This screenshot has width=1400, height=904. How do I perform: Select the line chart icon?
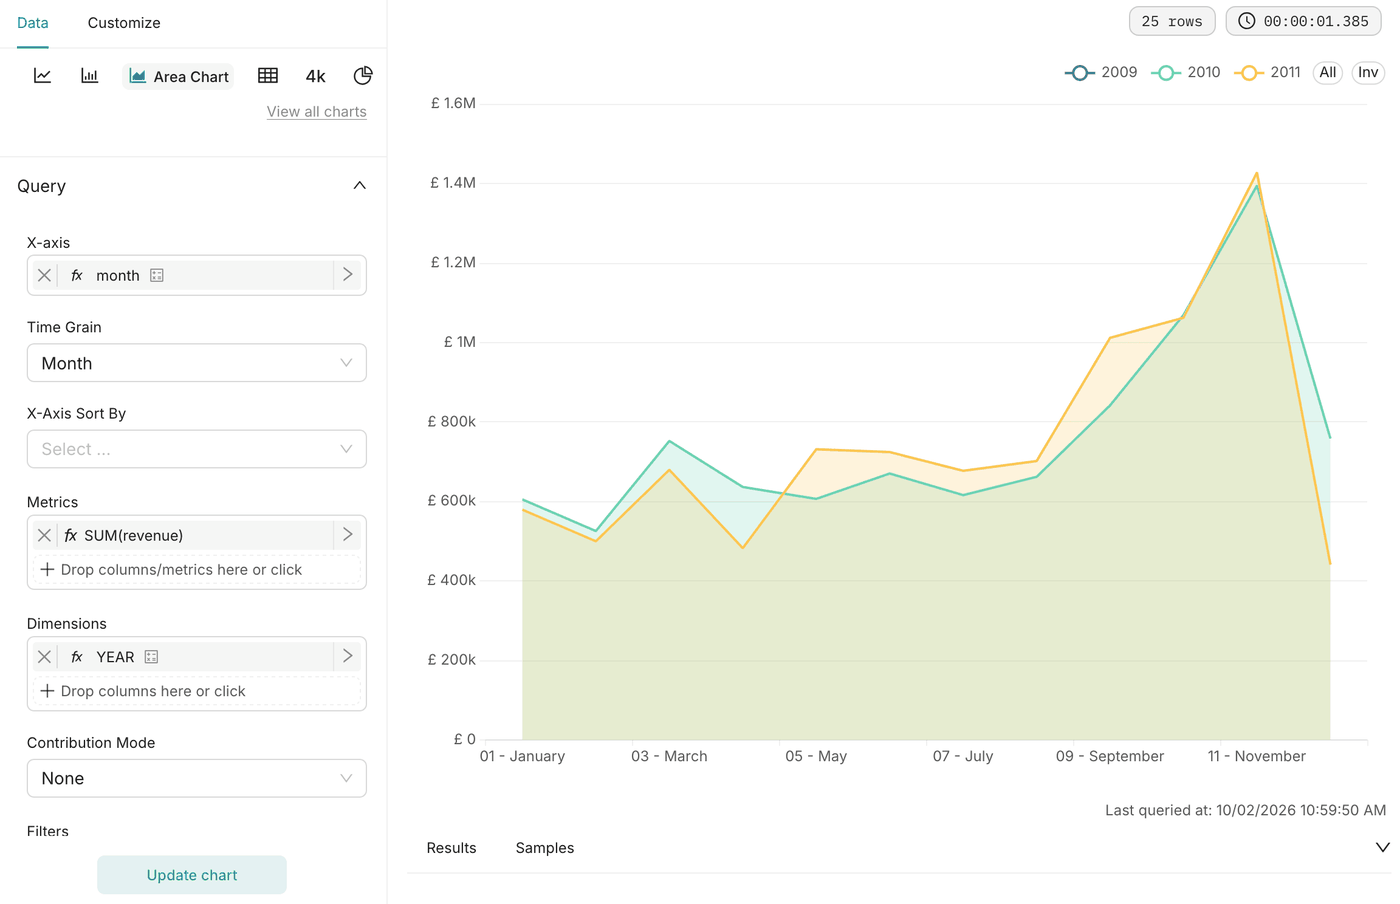(42, 76)
